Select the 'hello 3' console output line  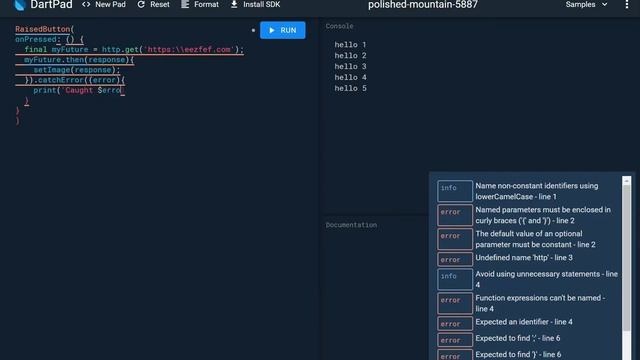[x=350, y=66]
